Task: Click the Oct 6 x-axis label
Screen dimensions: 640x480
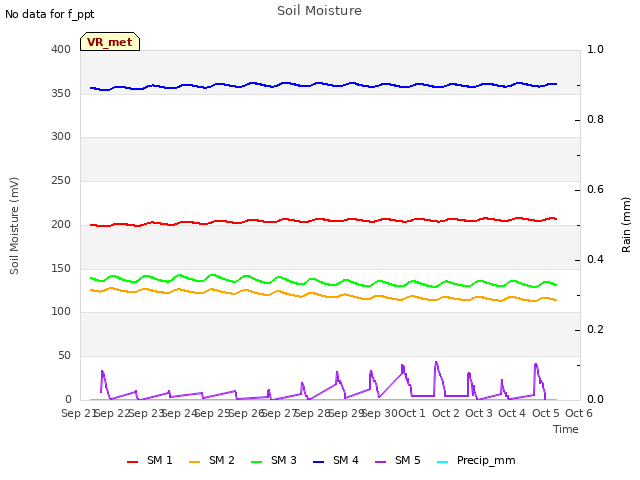Action: (x=579, y=413)
